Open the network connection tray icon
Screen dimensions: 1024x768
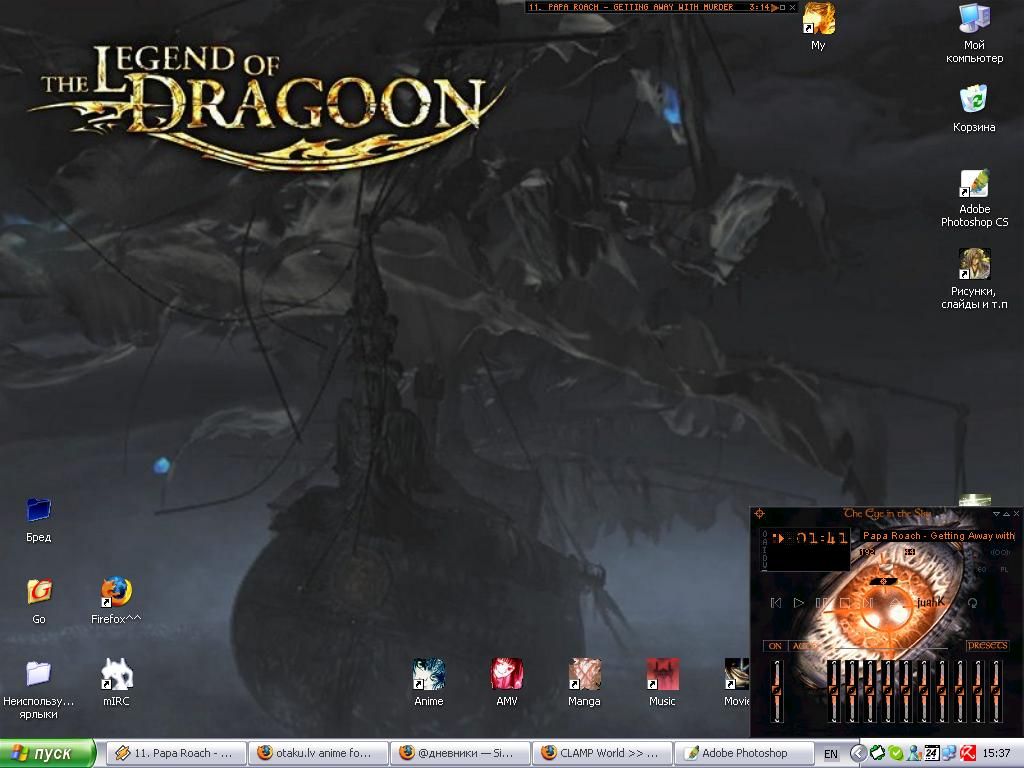[x=950, y=753]
